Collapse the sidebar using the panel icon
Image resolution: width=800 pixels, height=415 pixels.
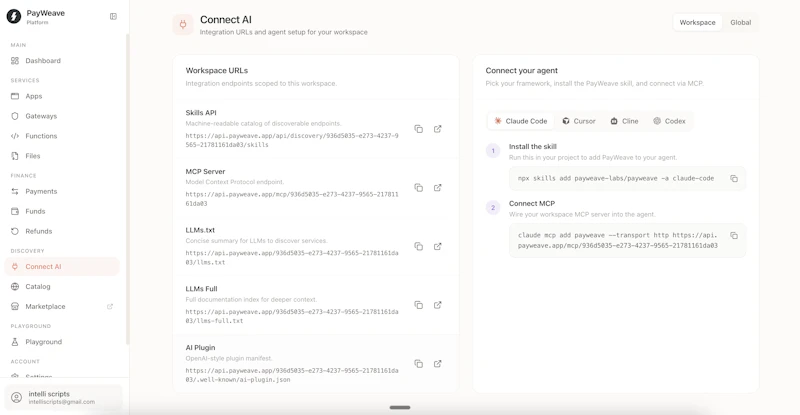tap(113, 16)
